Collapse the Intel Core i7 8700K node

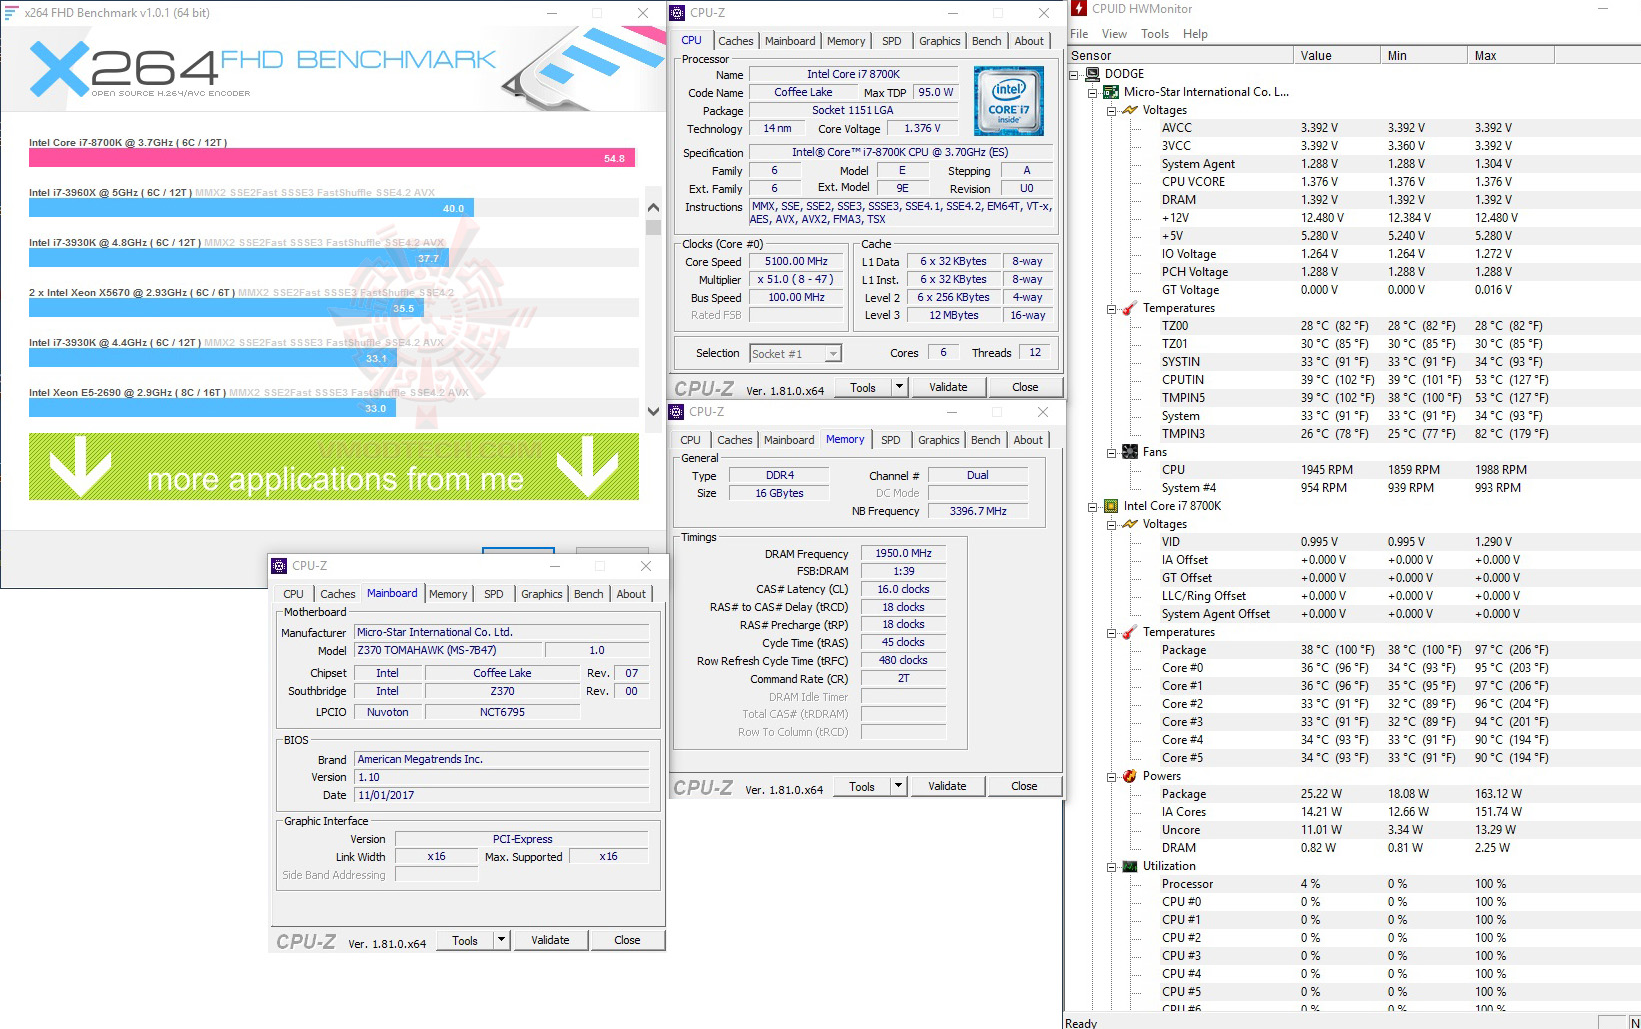1093,507
